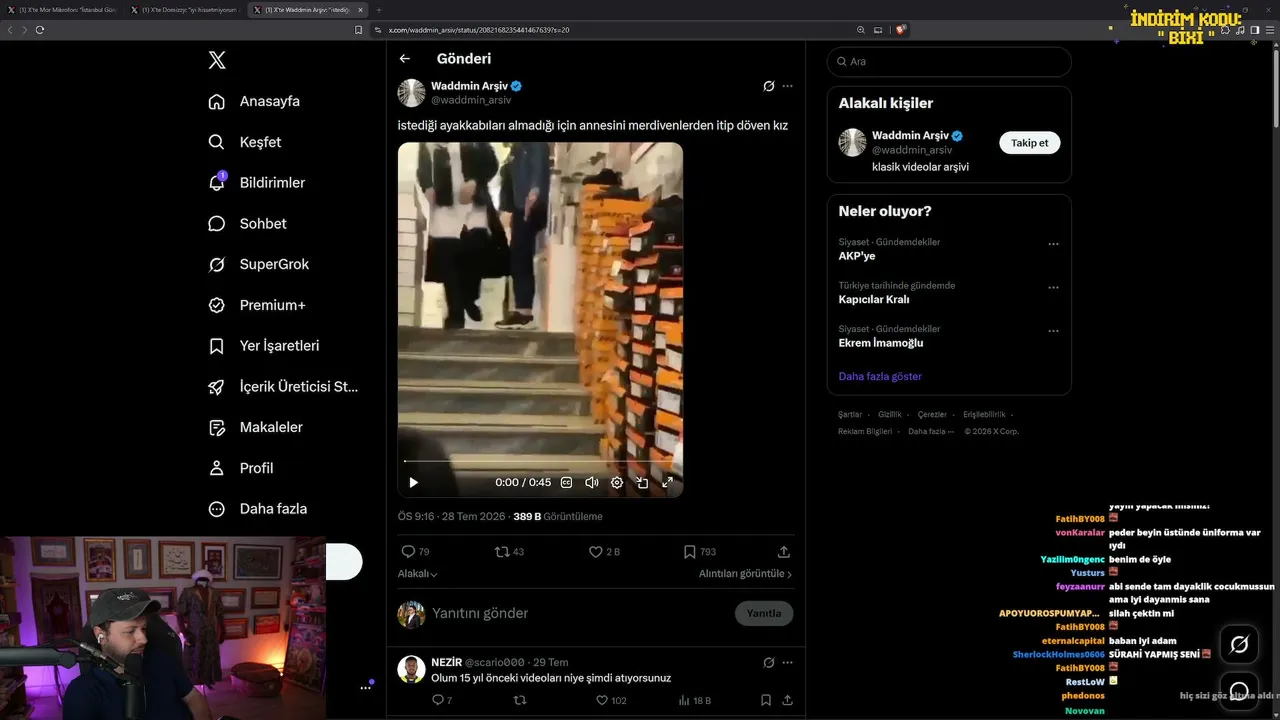Open more options for AKP'ye trend
This screenshot has height=720, width=1280.
(x=1053, y=244)
